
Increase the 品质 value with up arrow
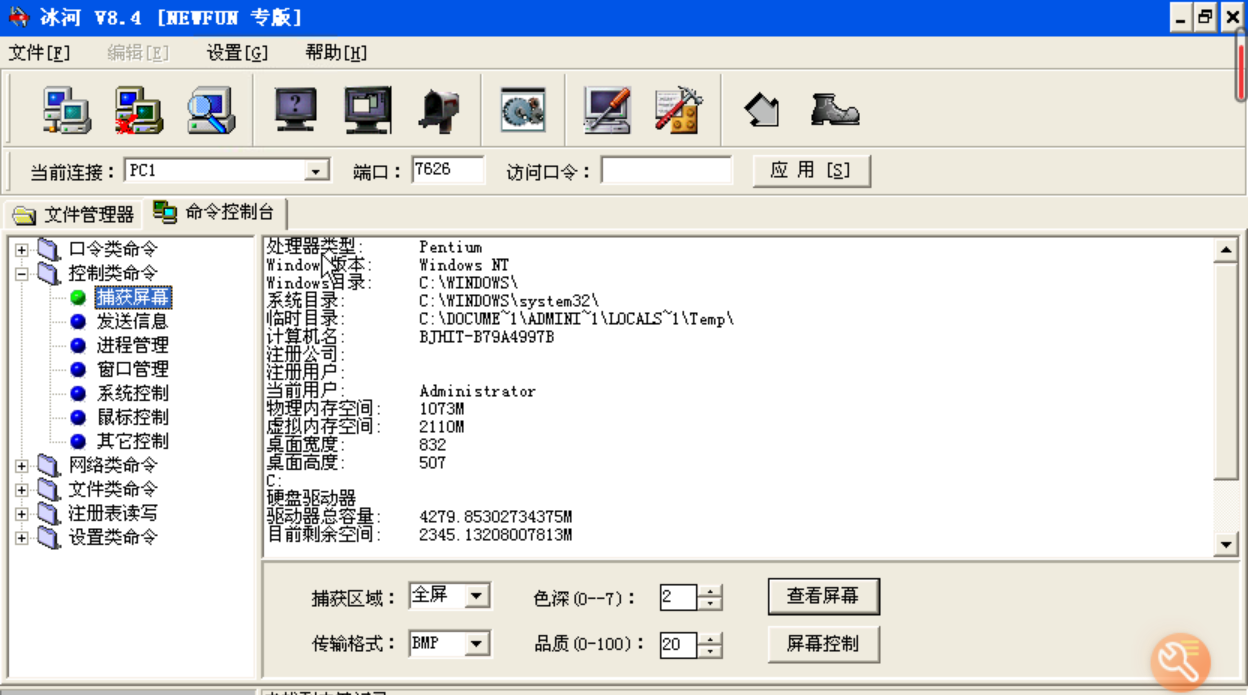coord(710,640)
